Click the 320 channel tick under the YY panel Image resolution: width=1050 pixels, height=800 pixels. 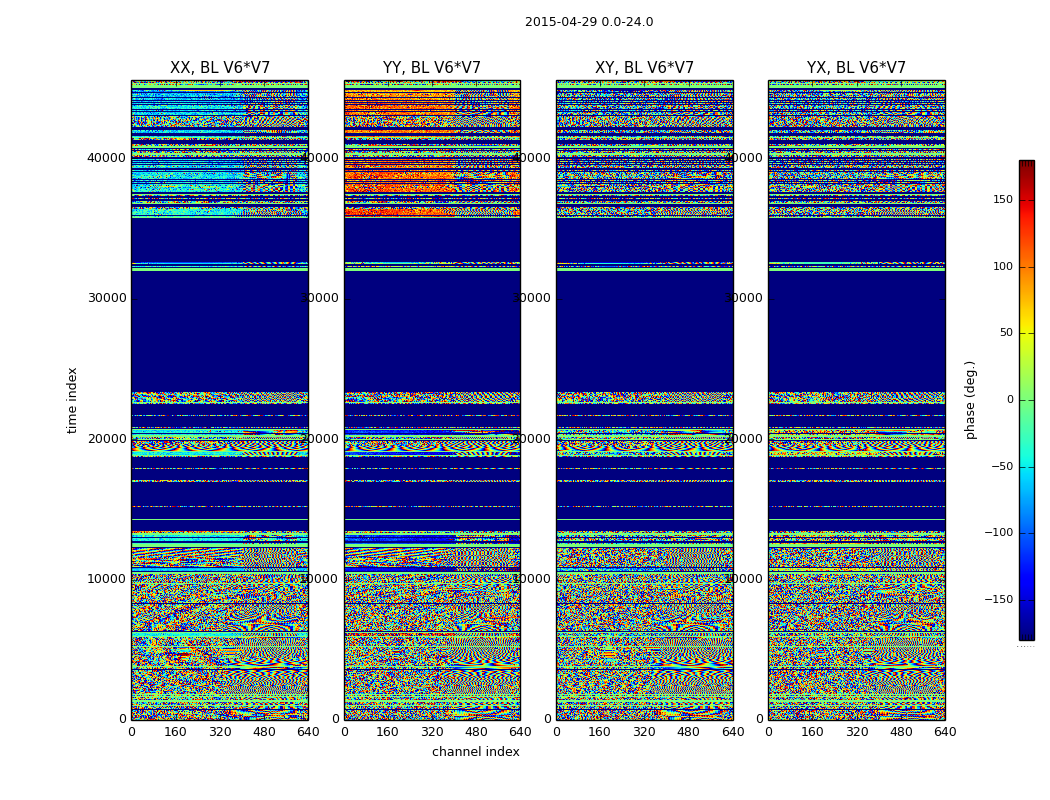tap(432, 732)
